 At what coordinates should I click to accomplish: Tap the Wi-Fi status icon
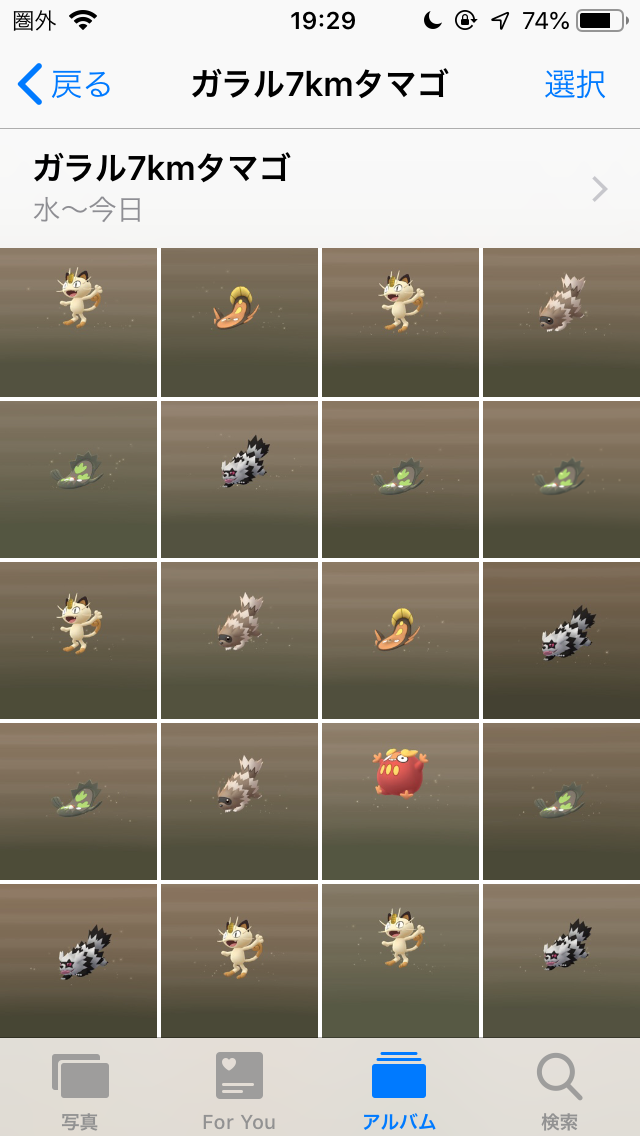point(84,21)
